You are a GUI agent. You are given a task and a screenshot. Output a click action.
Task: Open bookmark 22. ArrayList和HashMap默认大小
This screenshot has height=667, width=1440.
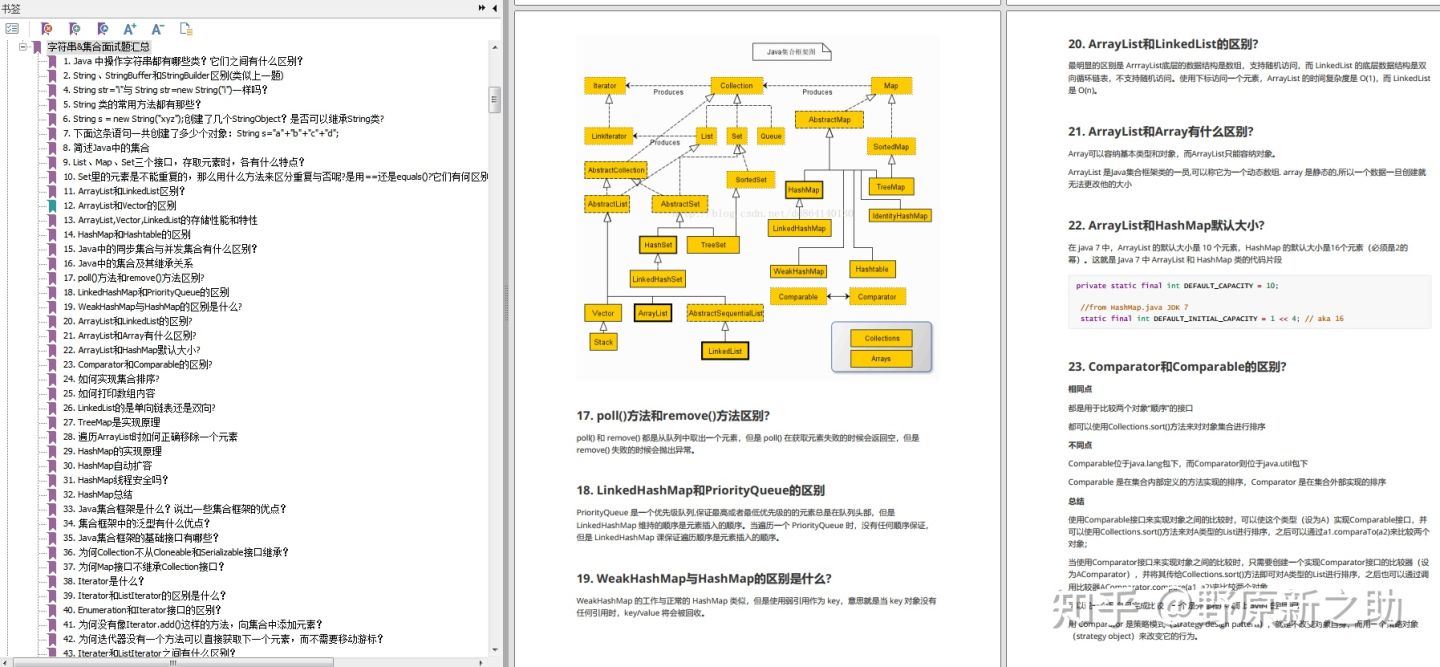click(x=131, y=350)
